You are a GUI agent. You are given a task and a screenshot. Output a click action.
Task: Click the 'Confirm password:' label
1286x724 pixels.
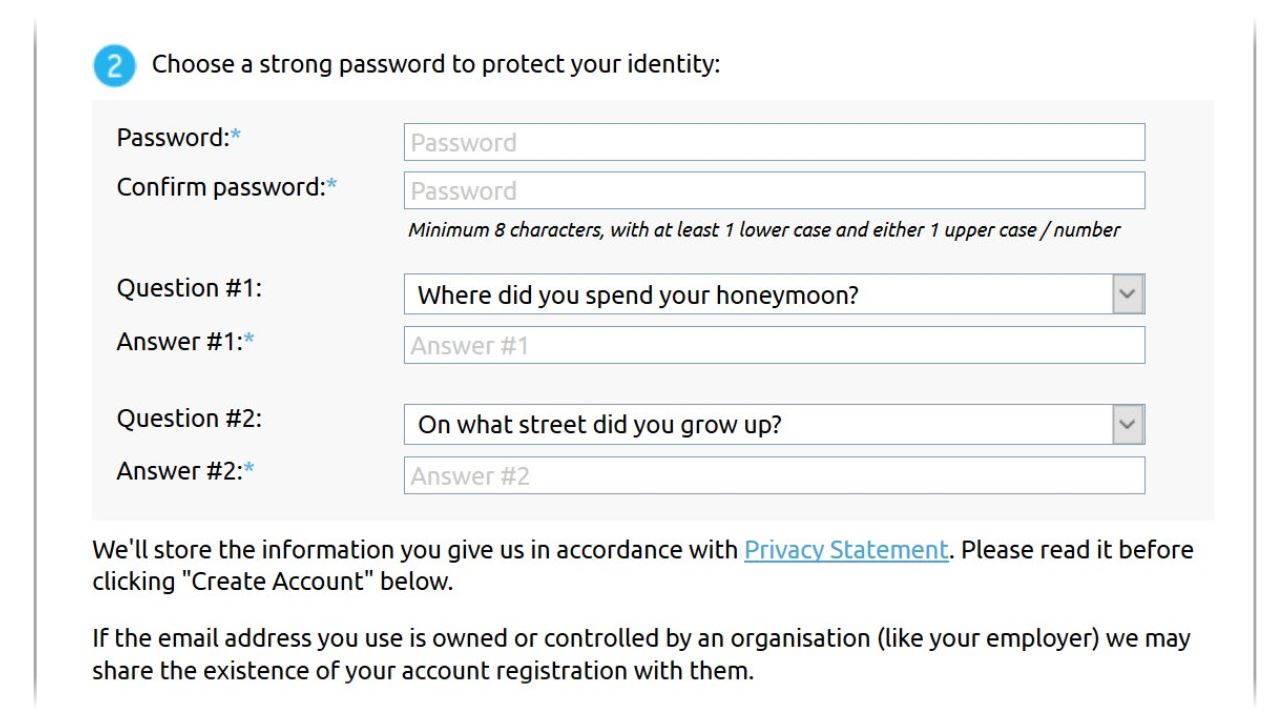227,187
